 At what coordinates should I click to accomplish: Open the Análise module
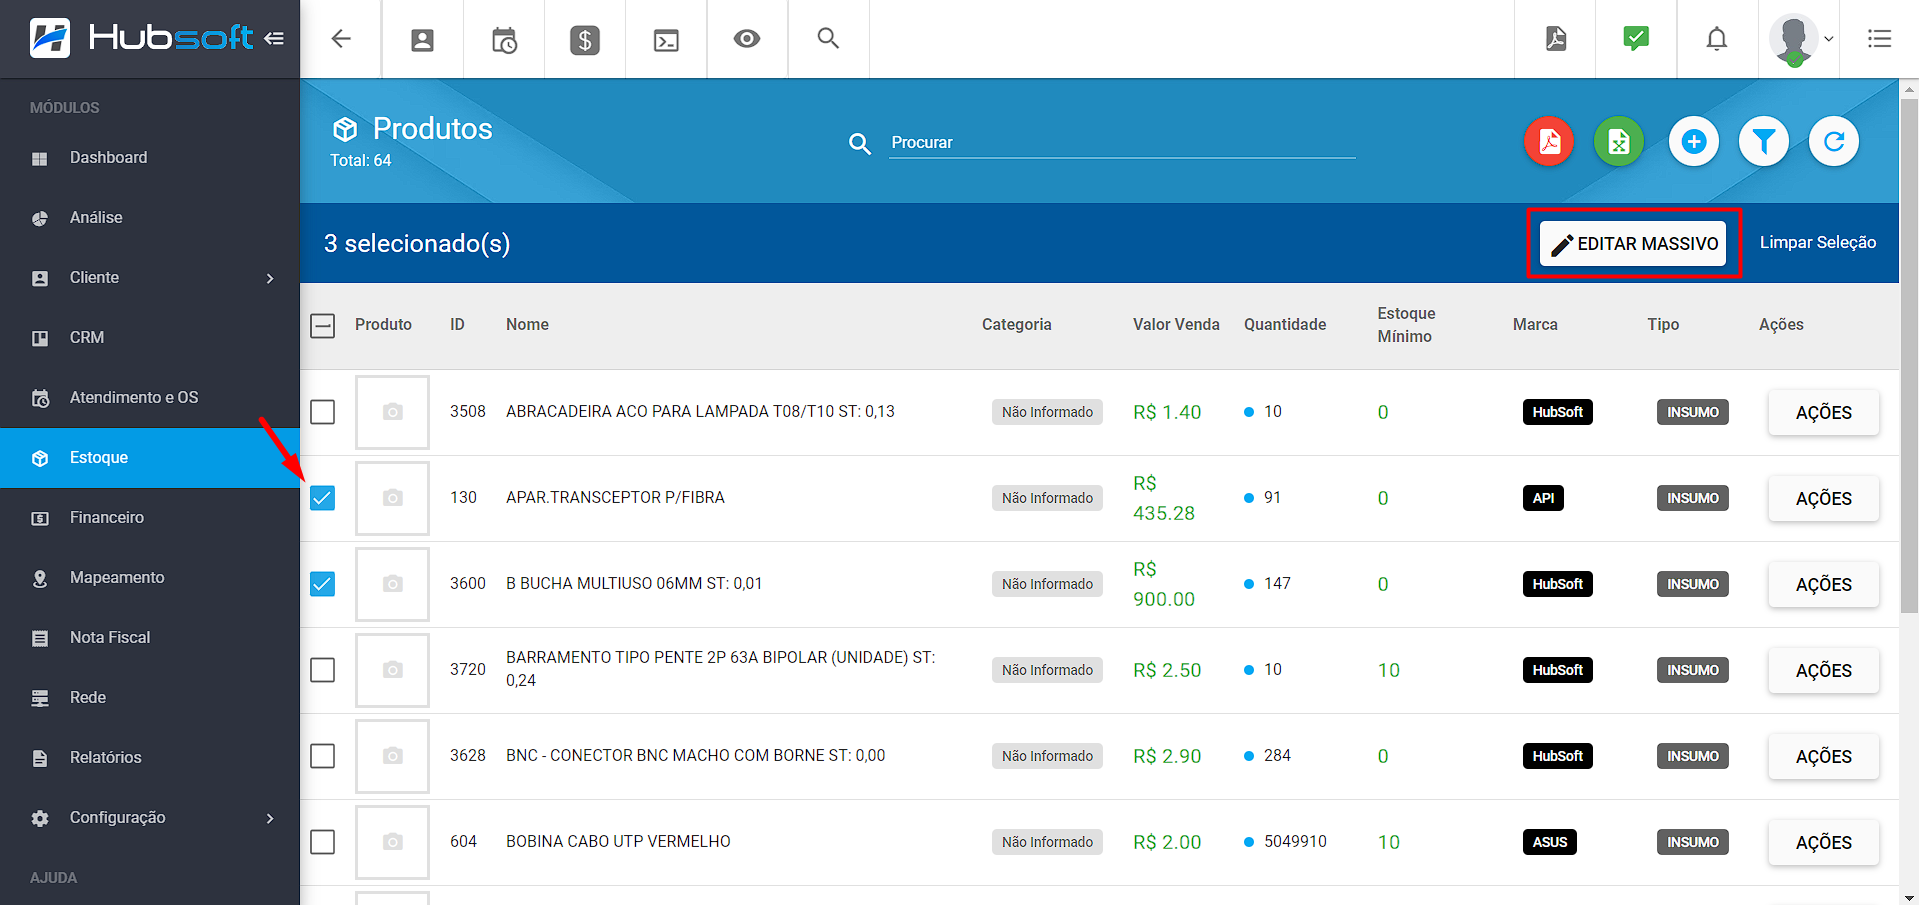pyautogui.click(x=150, y=218)
